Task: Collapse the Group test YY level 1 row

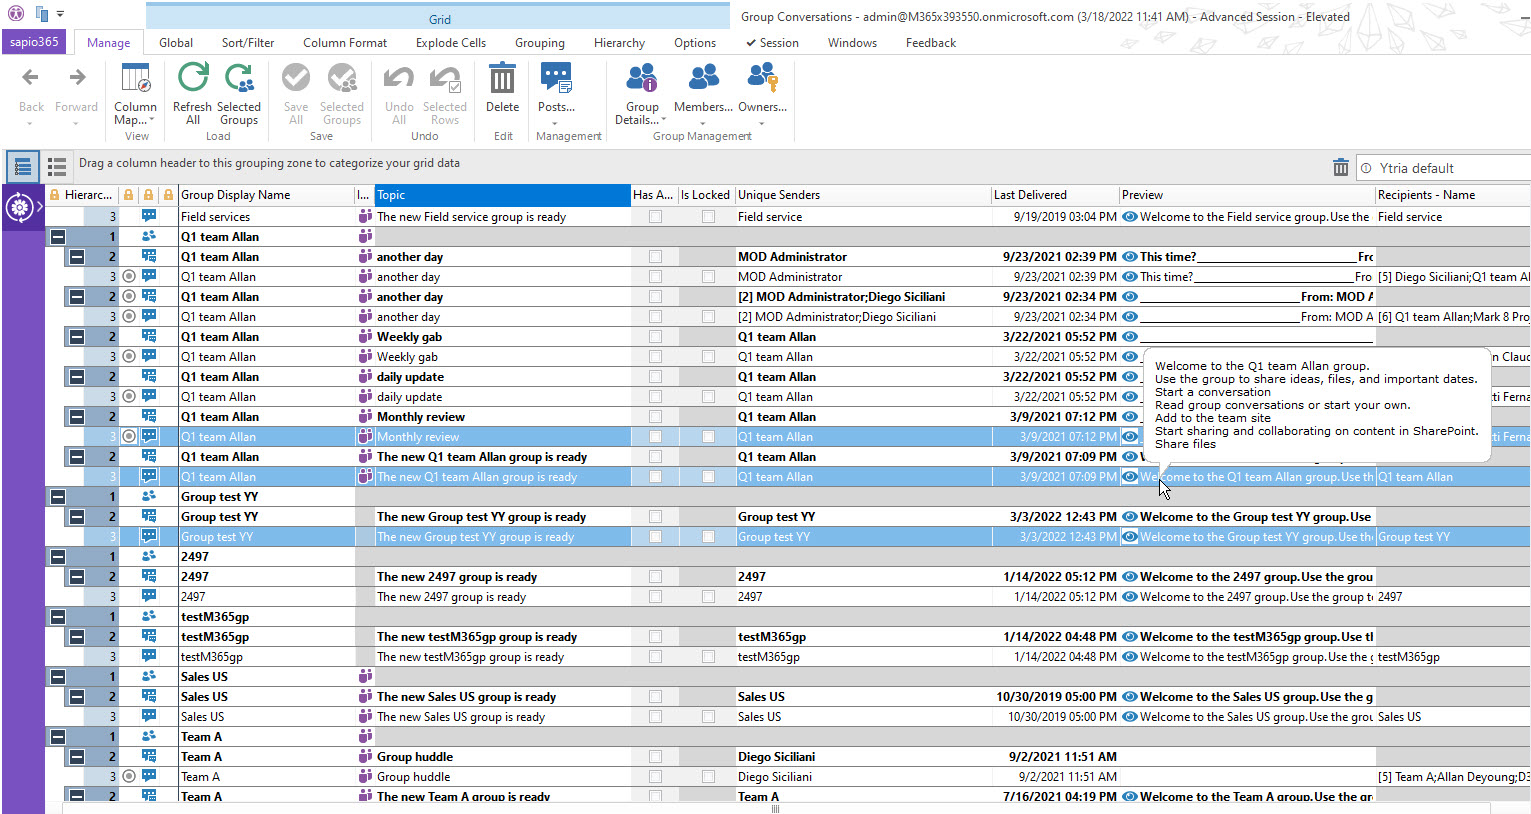Action: [58, 497]
